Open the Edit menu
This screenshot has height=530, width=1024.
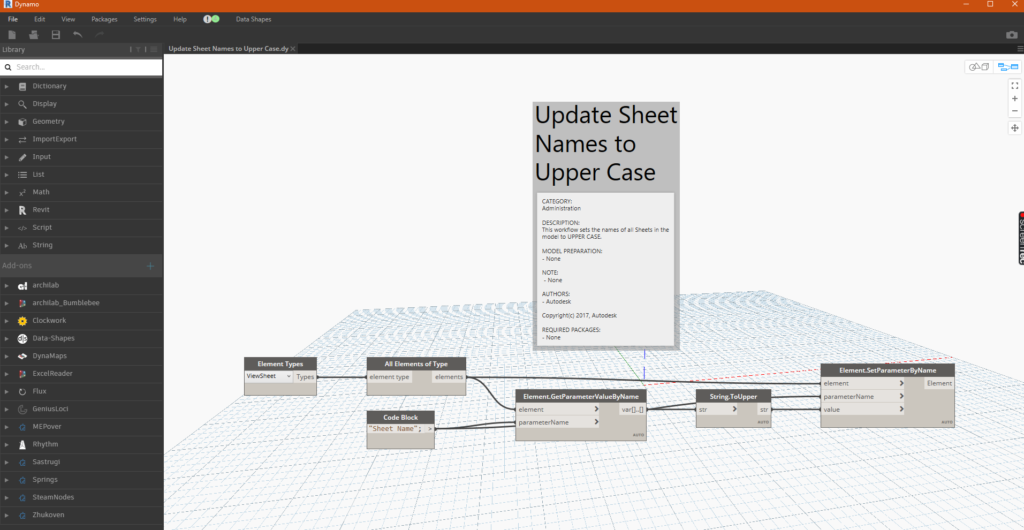pyautogui.click(x=40, y=19)
